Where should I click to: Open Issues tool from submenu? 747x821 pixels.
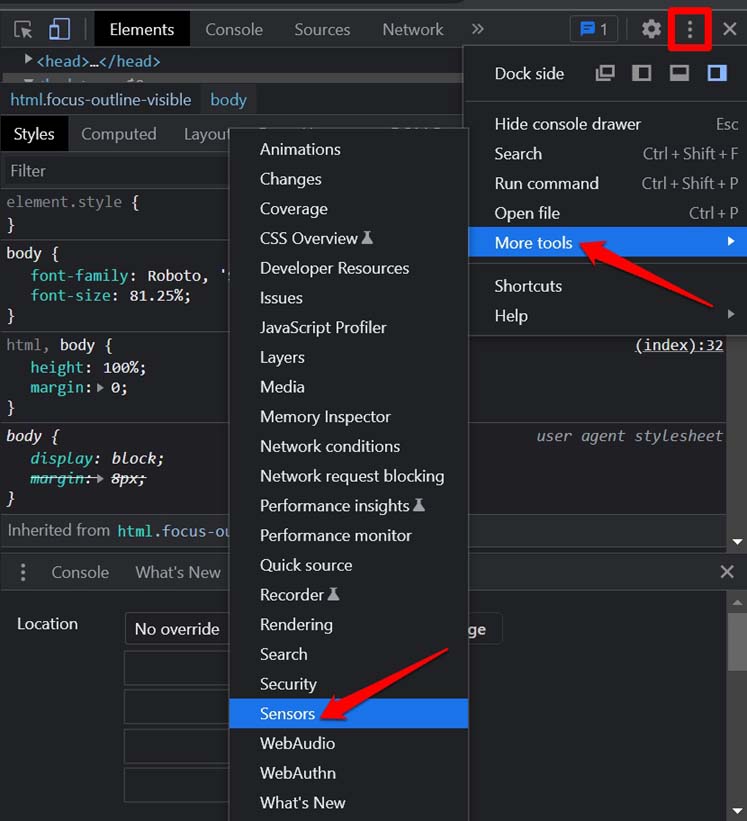pos(349,298)
